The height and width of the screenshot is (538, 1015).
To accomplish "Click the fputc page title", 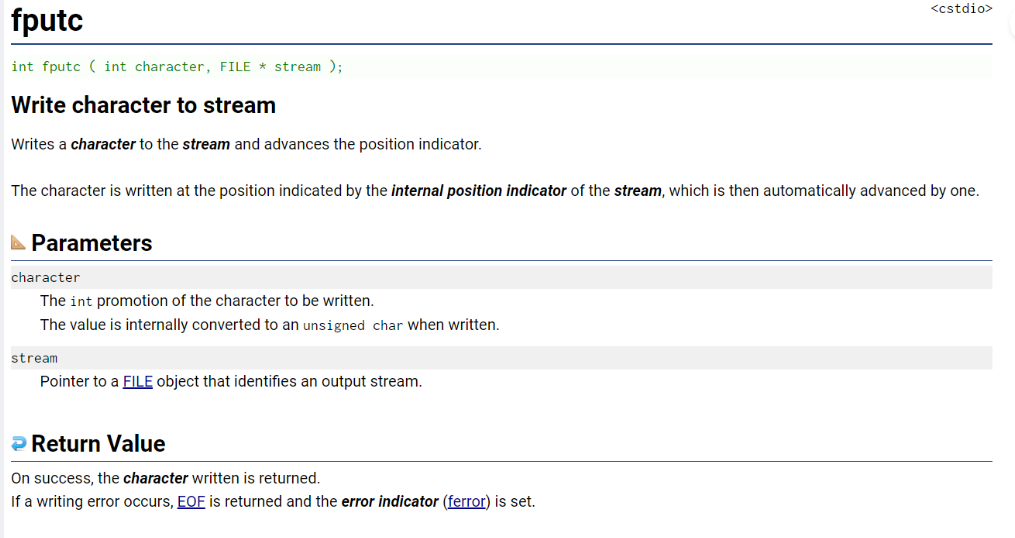I will (47, 20).
